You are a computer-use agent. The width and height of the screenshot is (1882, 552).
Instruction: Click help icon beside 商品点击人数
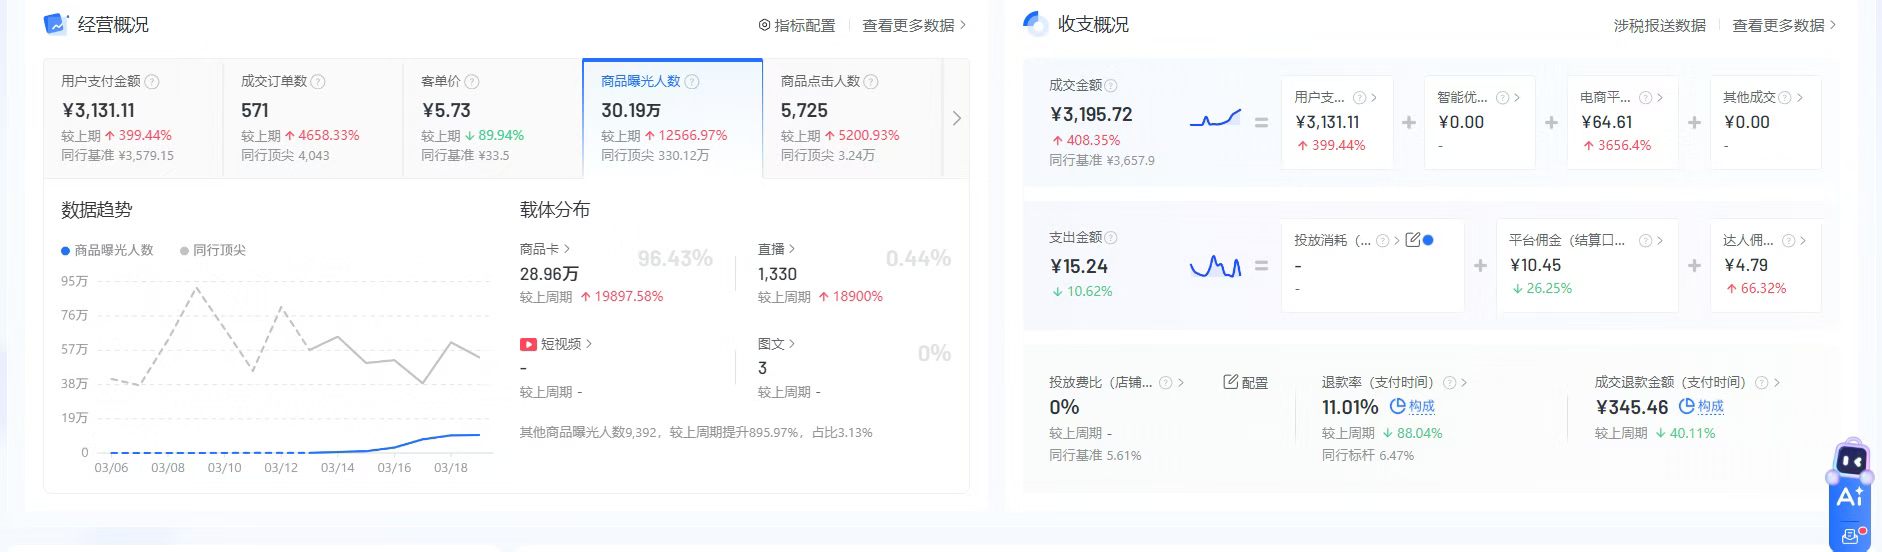point(871,82)
